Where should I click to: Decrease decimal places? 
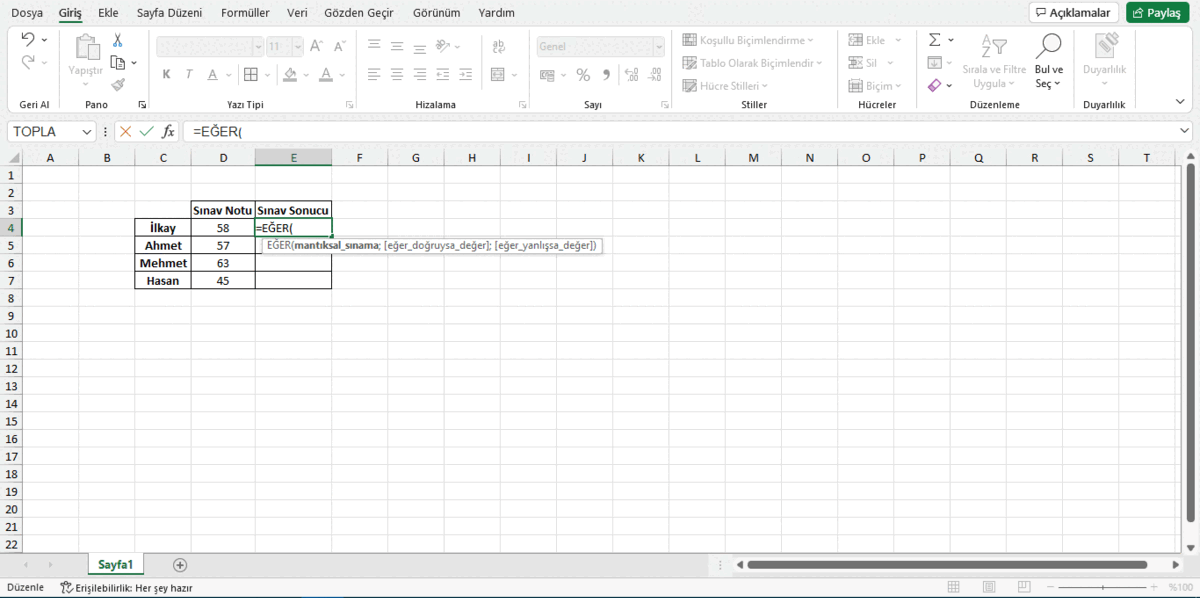pos(654,74)
